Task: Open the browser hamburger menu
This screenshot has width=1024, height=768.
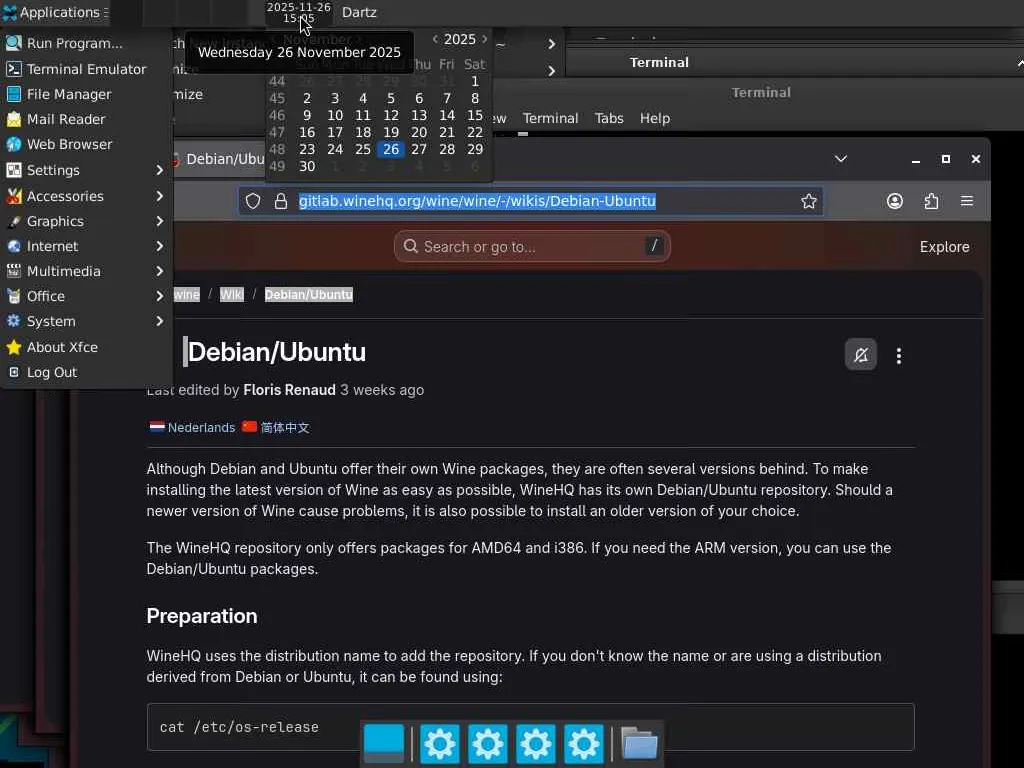Action: pos(967,201)
